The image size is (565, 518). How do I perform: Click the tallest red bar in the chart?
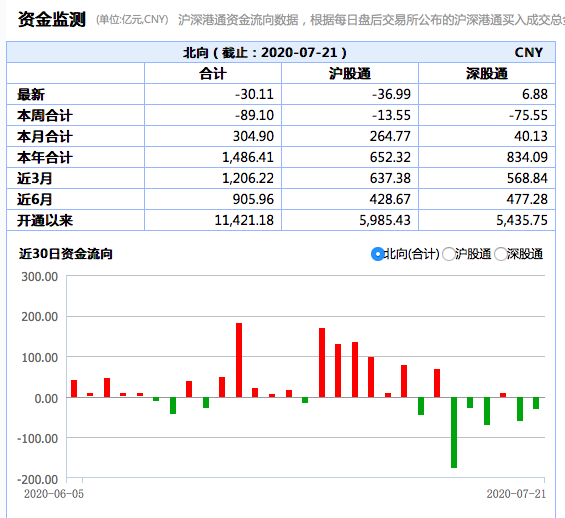click(239, 360)
